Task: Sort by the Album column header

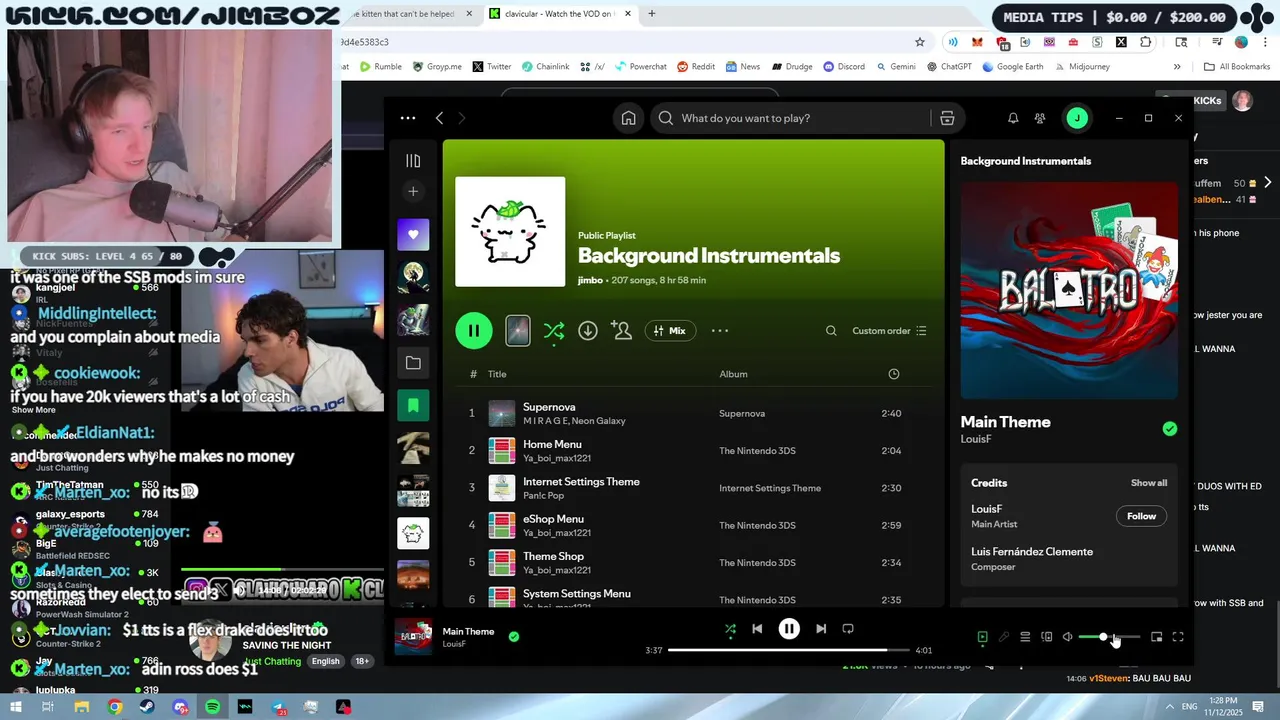Action: pyautogui.click(x=733, y=374)
